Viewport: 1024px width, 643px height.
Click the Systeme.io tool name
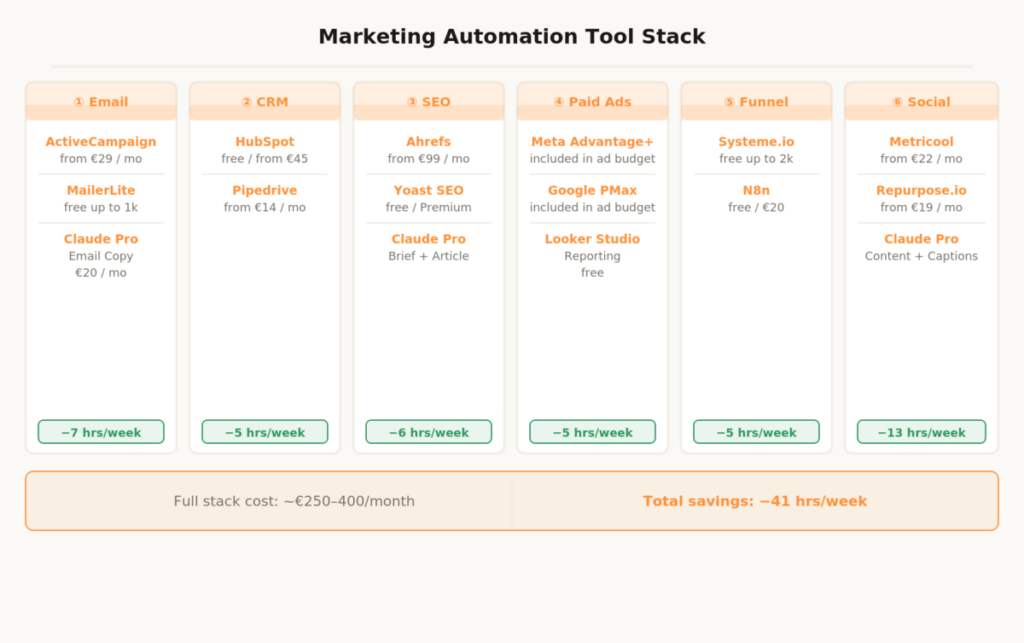[x=756, y=142]
